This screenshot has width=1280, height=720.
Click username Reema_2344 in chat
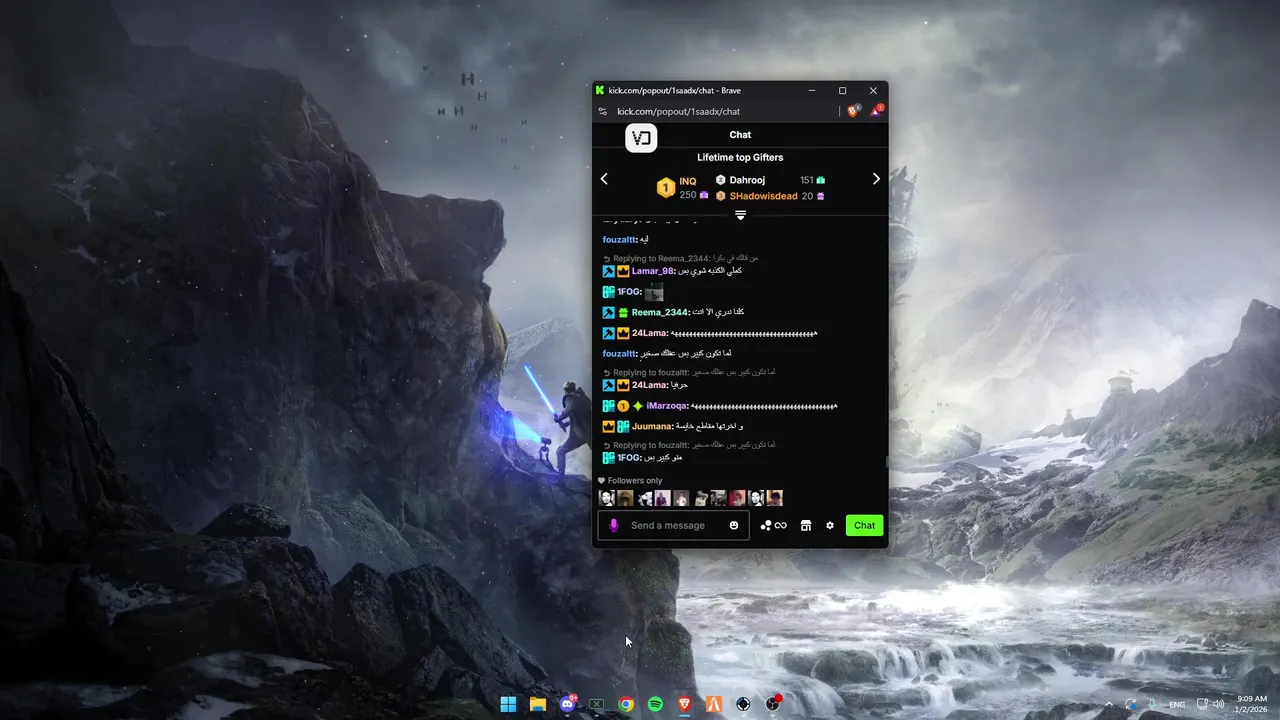660,312
